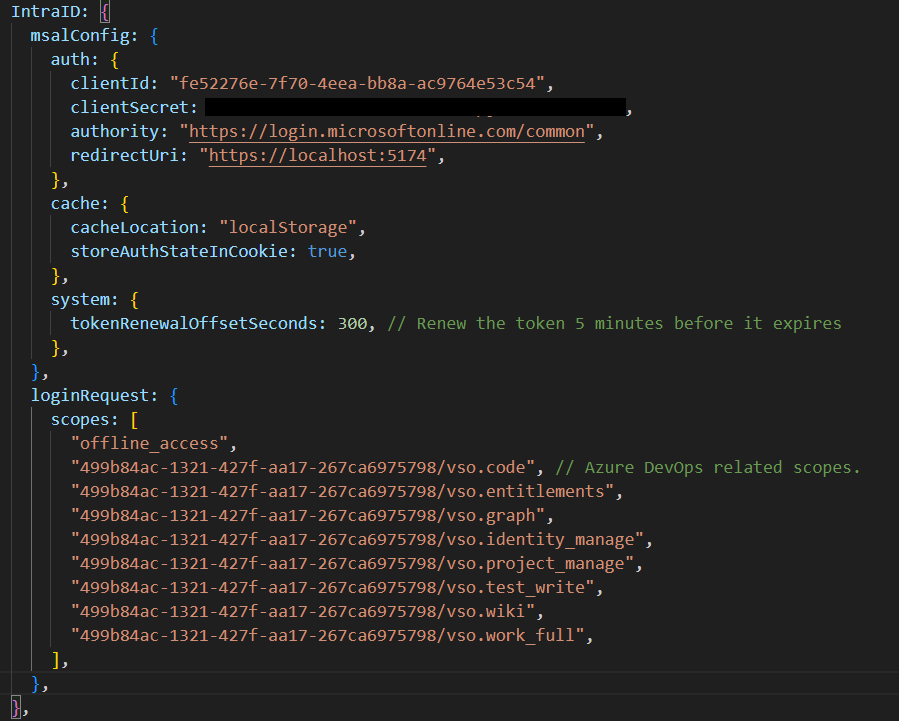Click the clientId property name

pyautogui.click(x=110, y=84)
